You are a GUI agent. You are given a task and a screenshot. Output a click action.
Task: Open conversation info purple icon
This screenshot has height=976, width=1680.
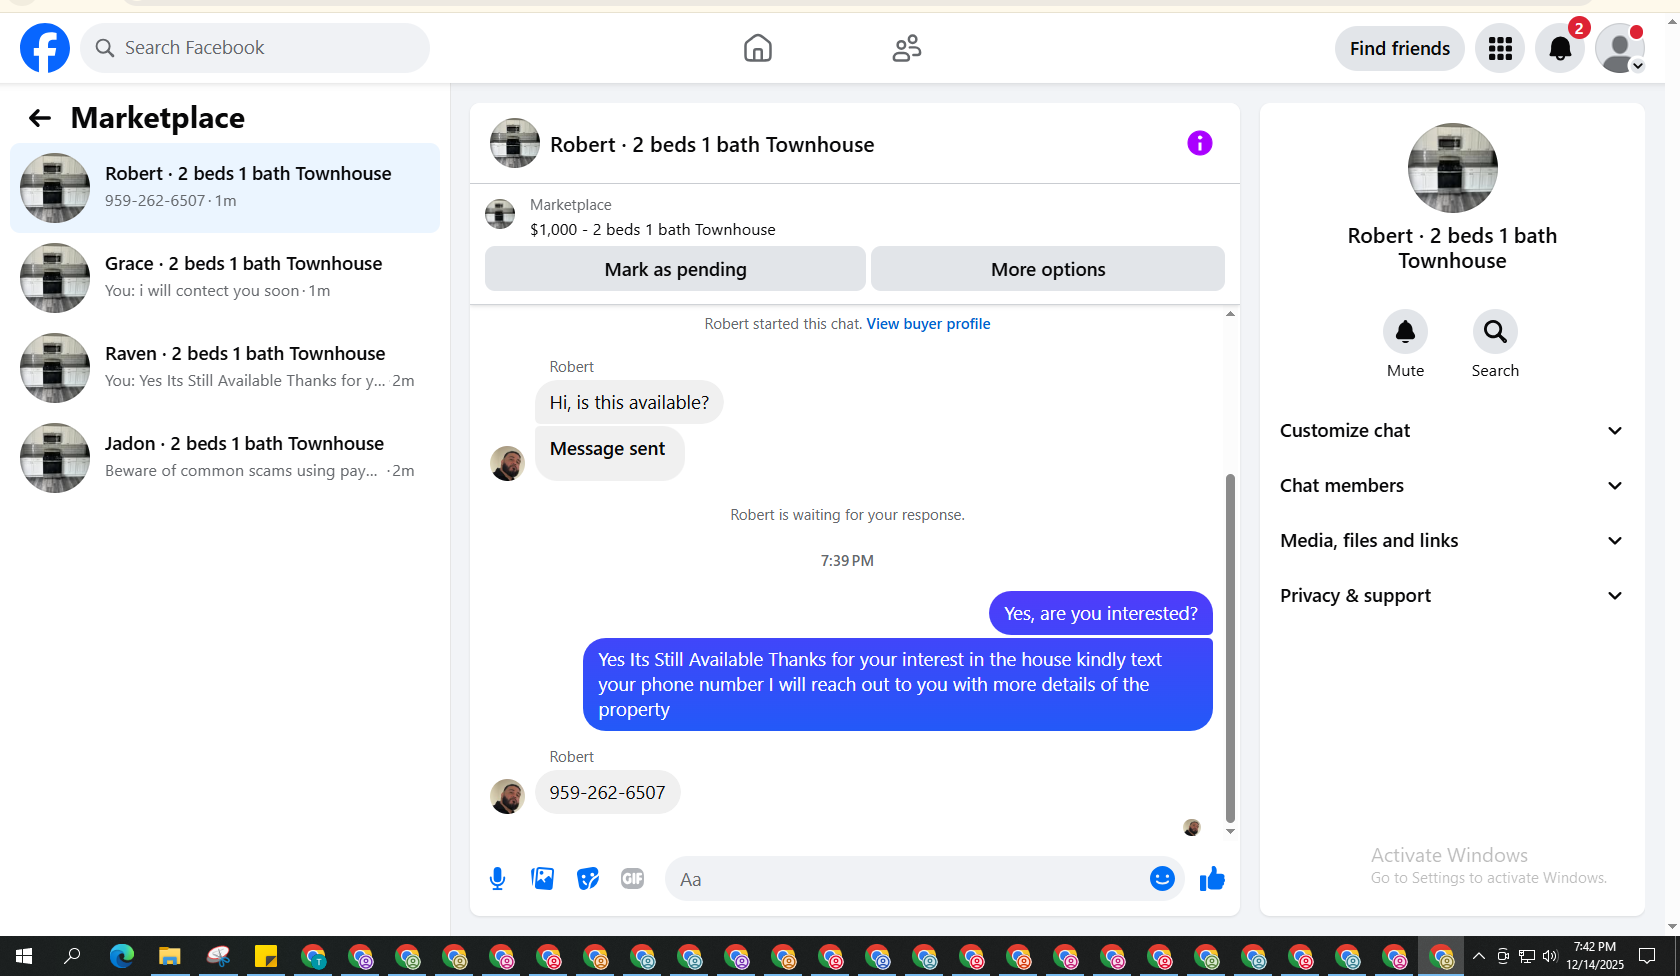click(x=1200, y=143)
